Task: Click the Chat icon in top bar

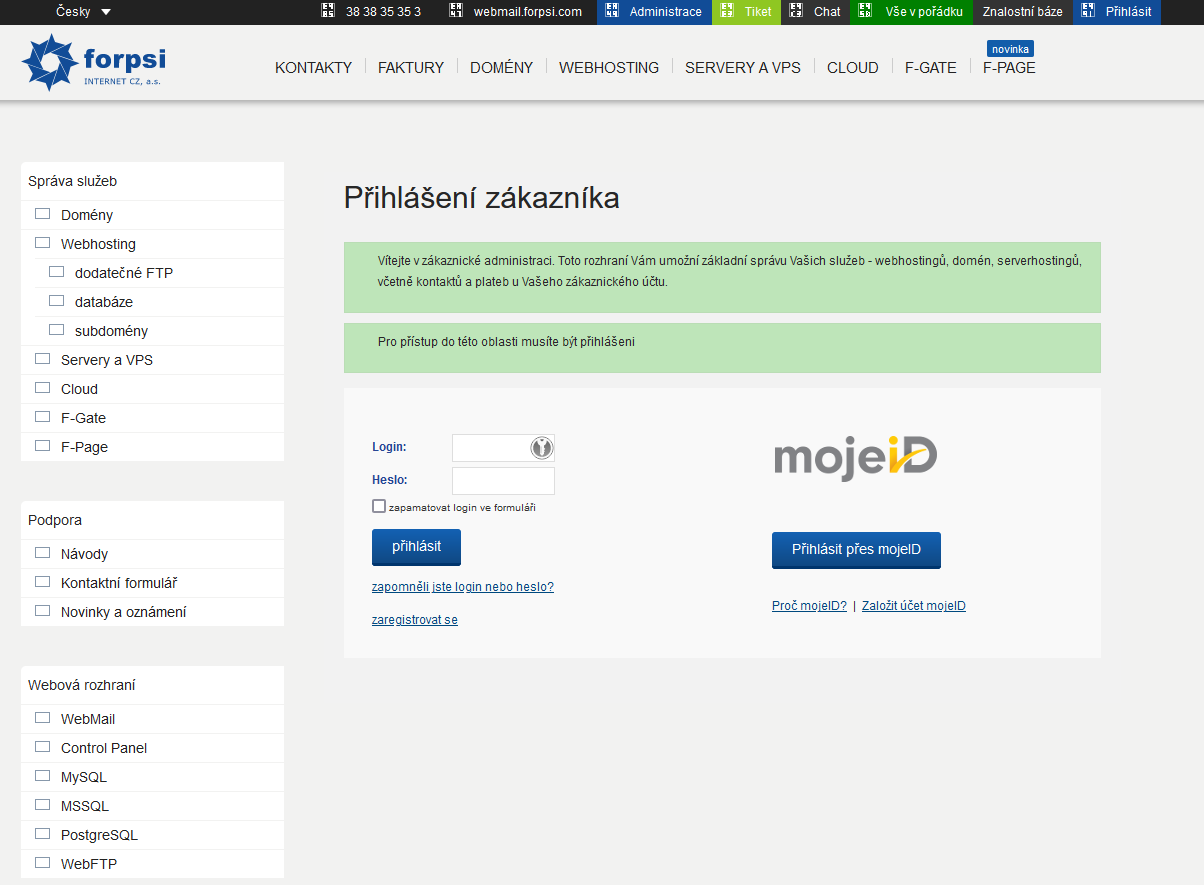Action: (795, 12)
